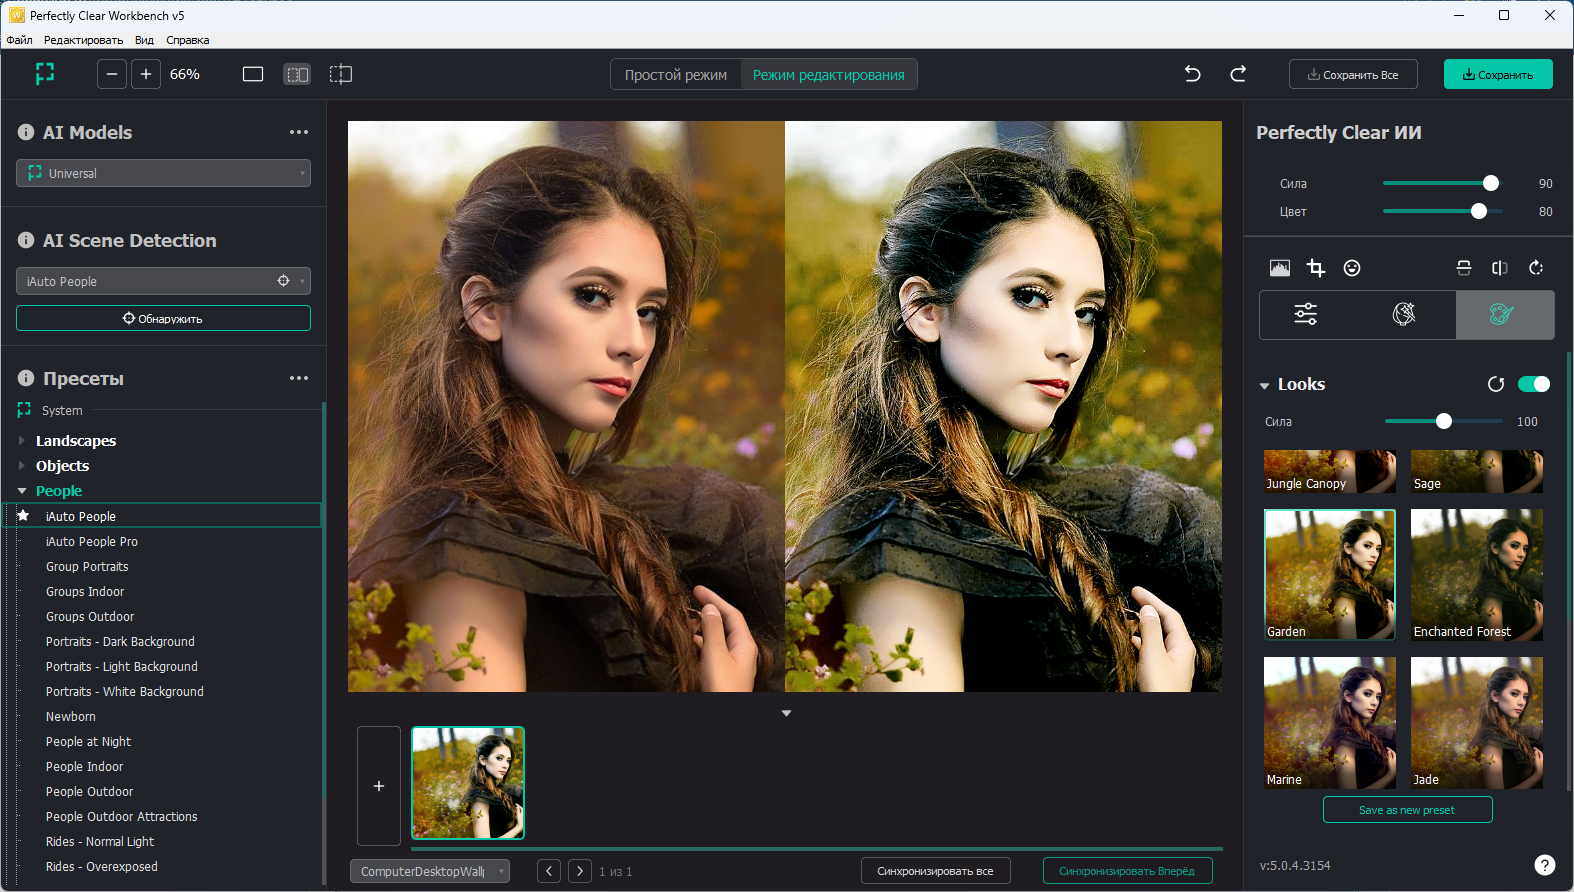This screenshot has height=892, width=1574.
Task: Select the Enchanted Forest look thumbnail
Action: (x=1476, y=574)
